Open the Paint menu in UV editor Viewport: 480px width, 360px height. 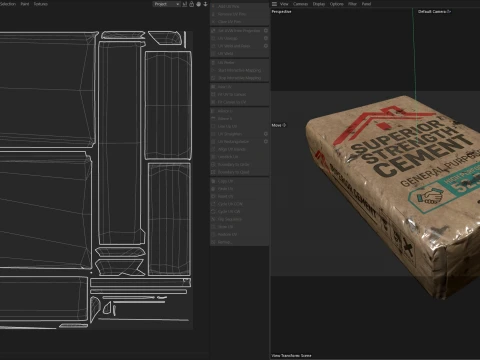pyautogui.click(x=25, y=4)
